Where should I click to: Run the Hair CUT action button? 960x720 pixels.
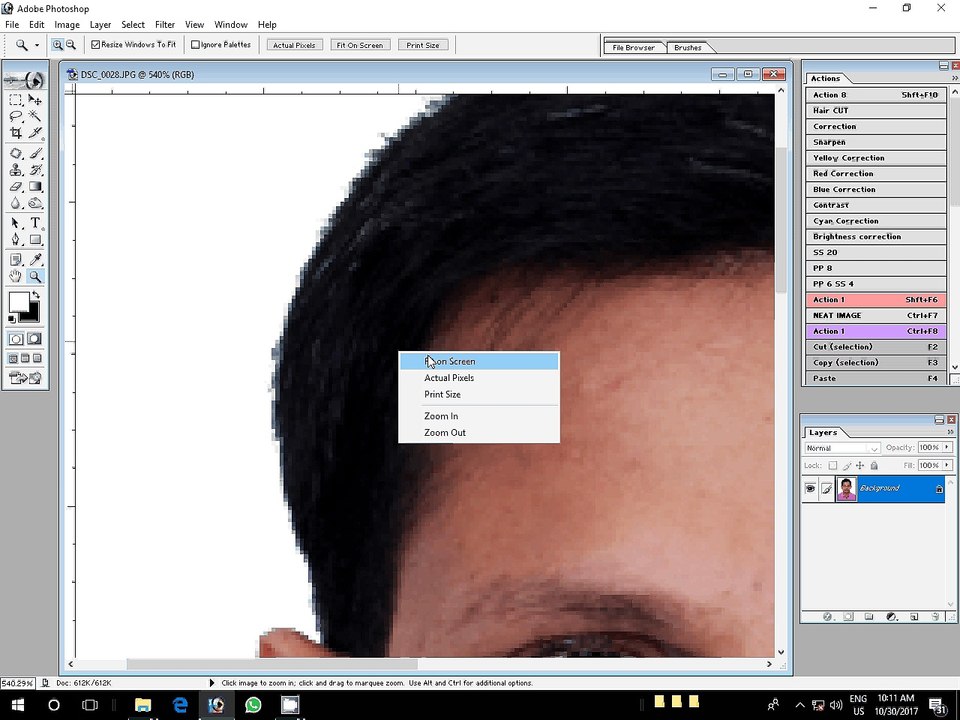coord(876,111)
